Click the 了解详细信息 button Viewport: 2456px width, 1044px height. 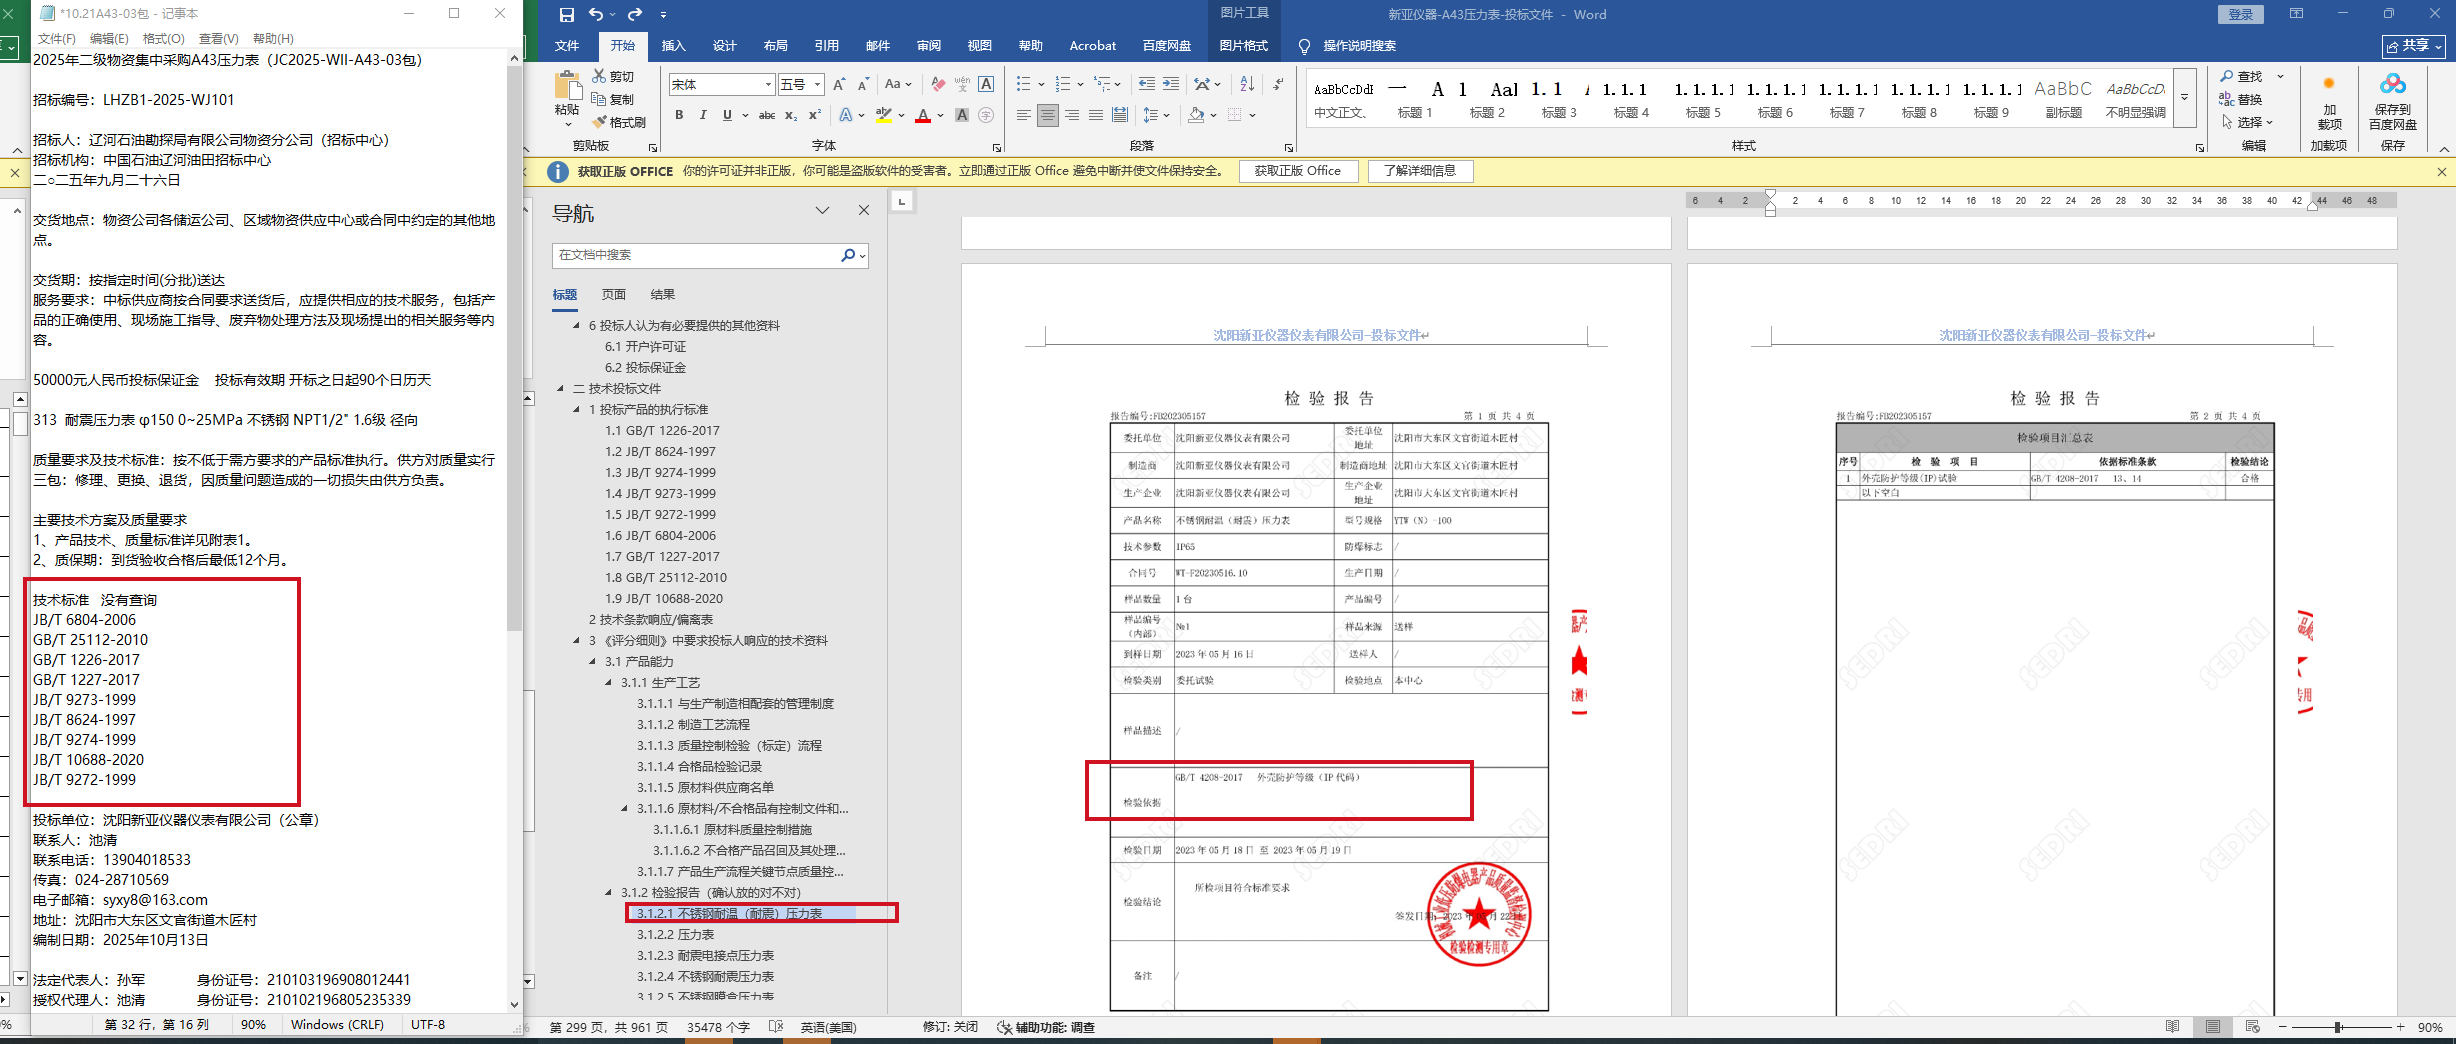[1420, 171]
